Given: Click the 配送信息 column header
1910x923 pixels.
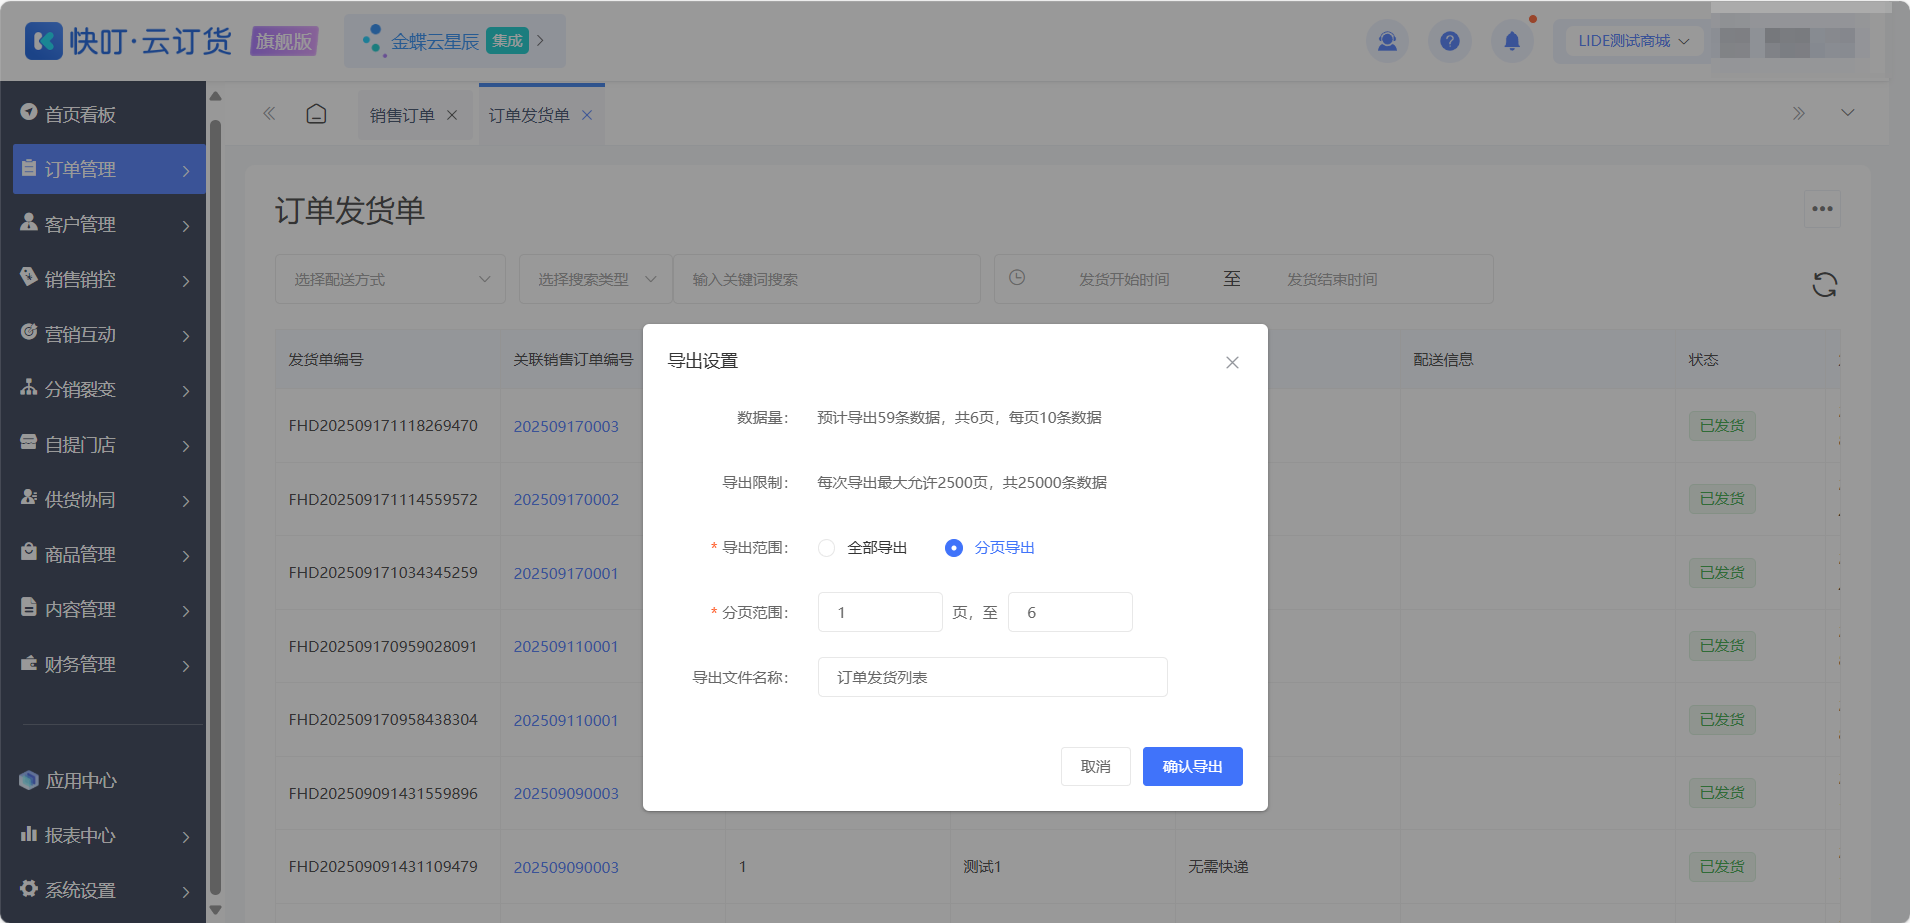Looking at the screenshot, I should point(1443,359).
